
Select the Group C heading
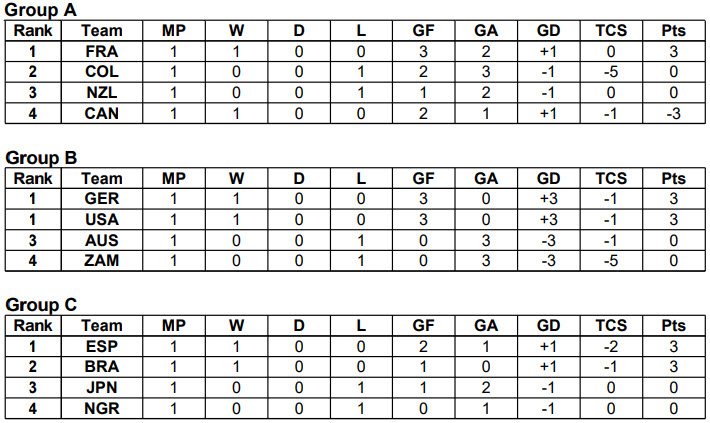pos(42,305)
